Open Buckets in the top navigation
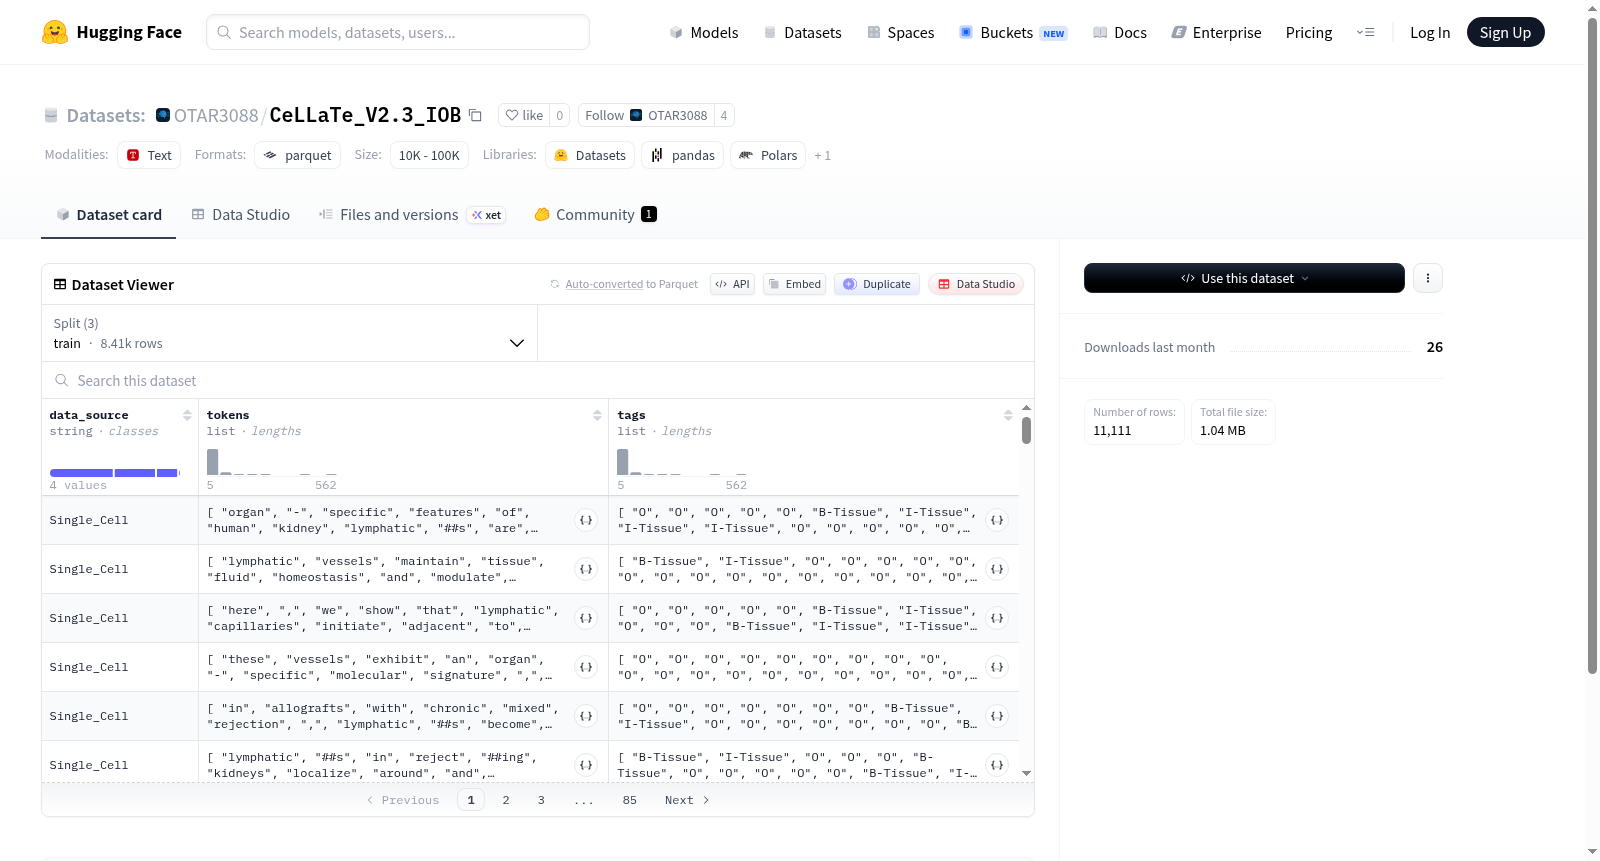Screen dimensions: 1600x861 click(x=1012, y=32)
